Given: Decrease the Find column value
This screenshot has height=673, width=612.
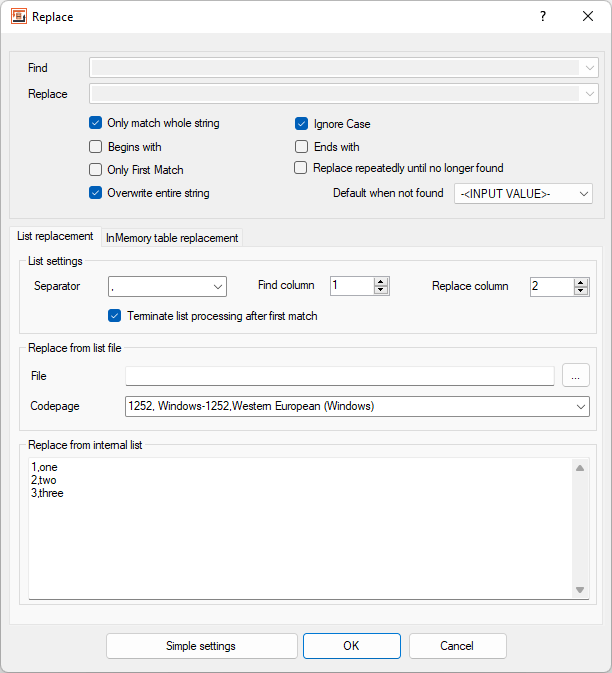Looking at the screenshot, I should (x=381, y=291).
